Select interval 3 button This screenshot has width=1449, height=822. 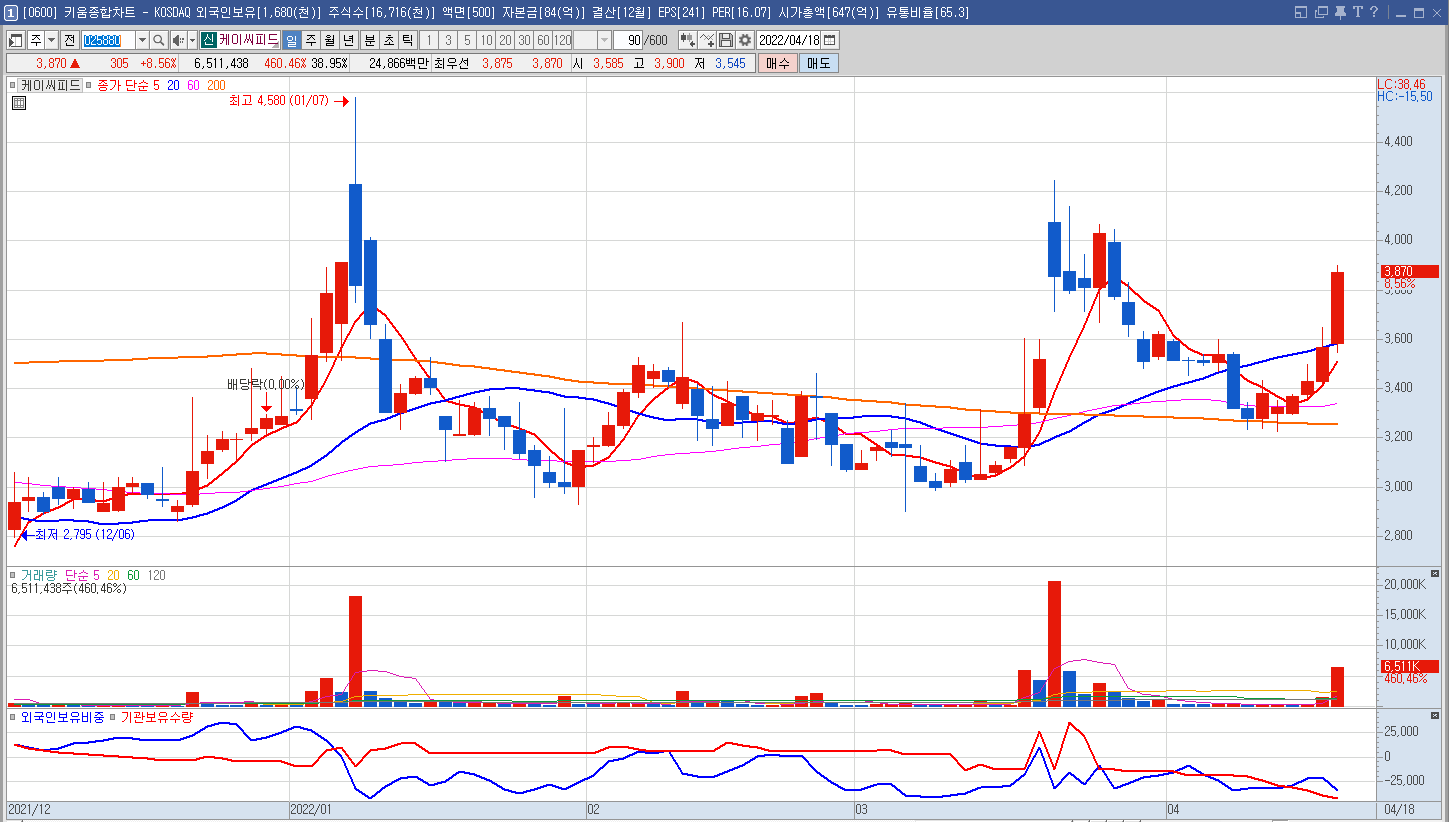[447, 40]
